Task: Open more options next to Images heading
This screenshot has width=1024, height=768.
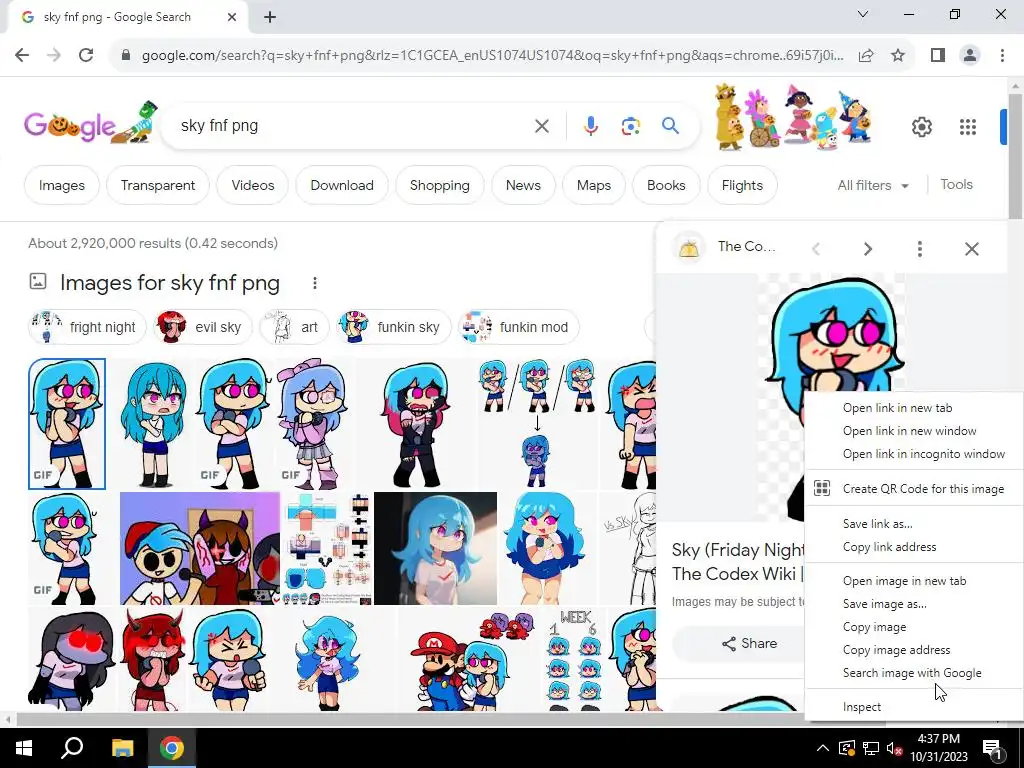Action: click(315, 283)
